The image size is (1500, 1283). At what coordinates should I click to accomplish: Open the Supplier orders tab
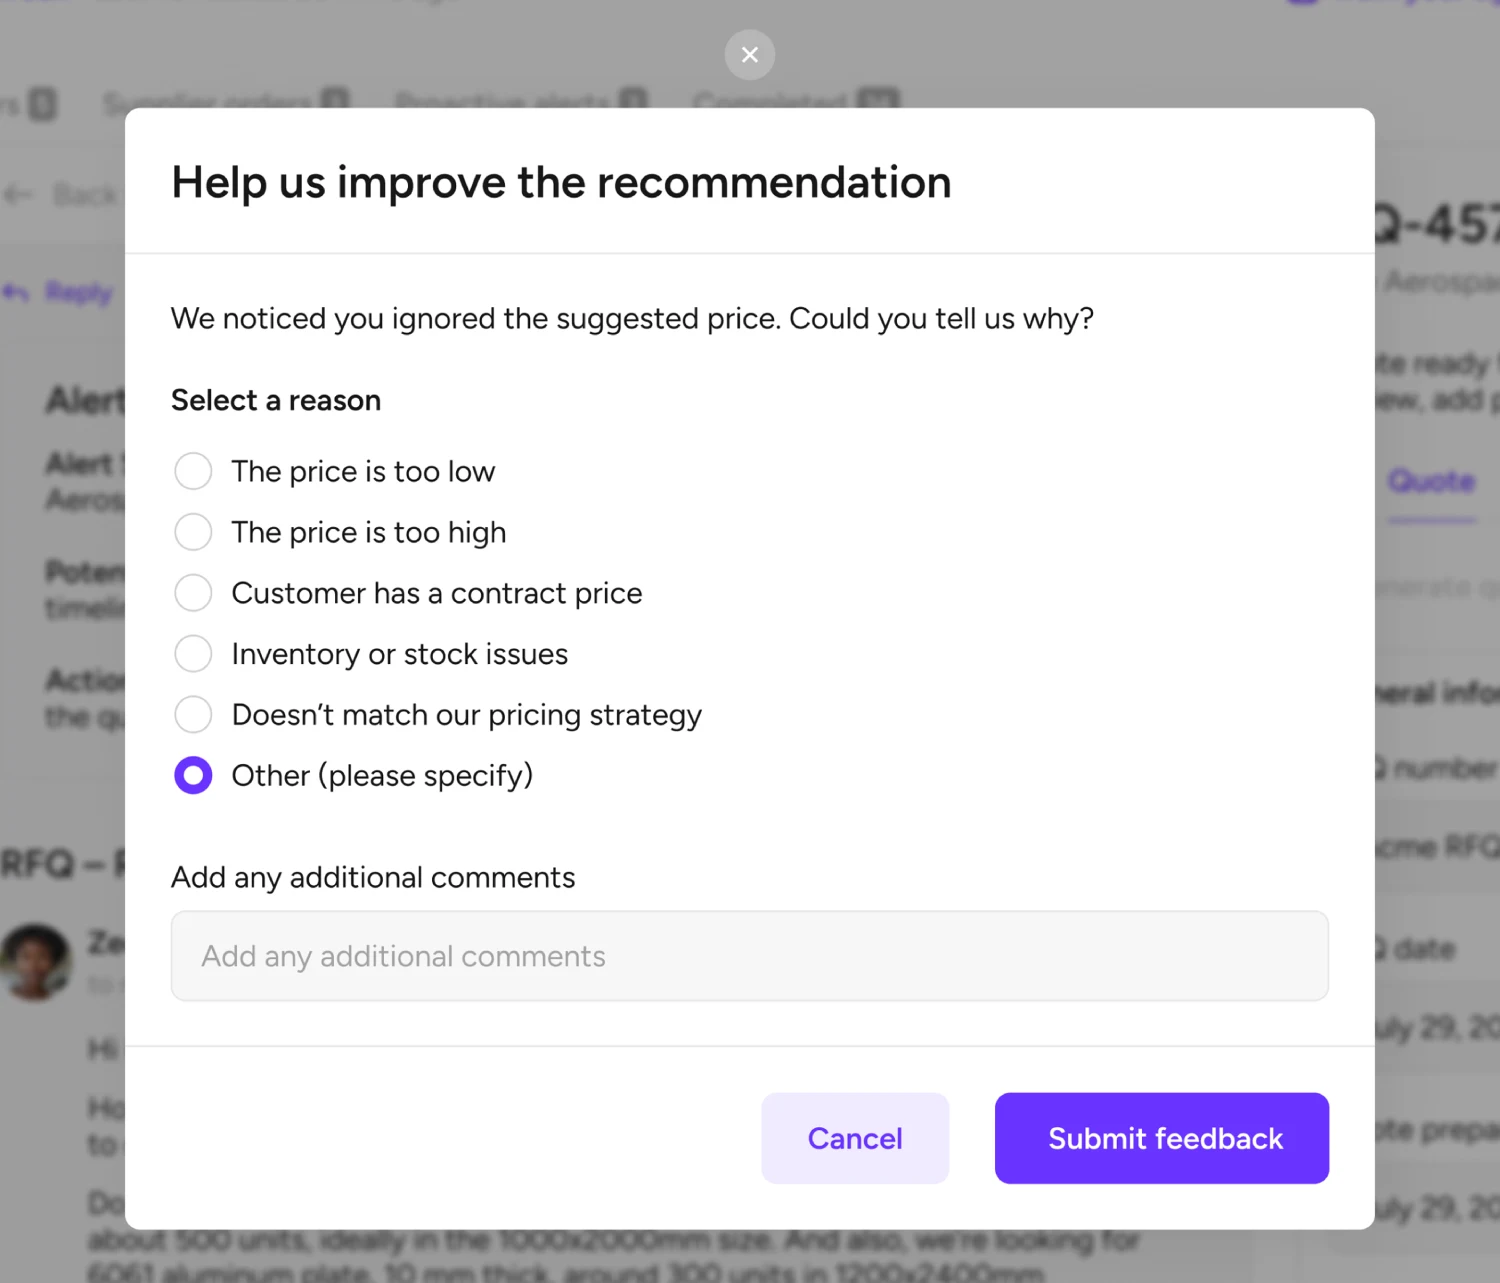[x=208, y=100]
